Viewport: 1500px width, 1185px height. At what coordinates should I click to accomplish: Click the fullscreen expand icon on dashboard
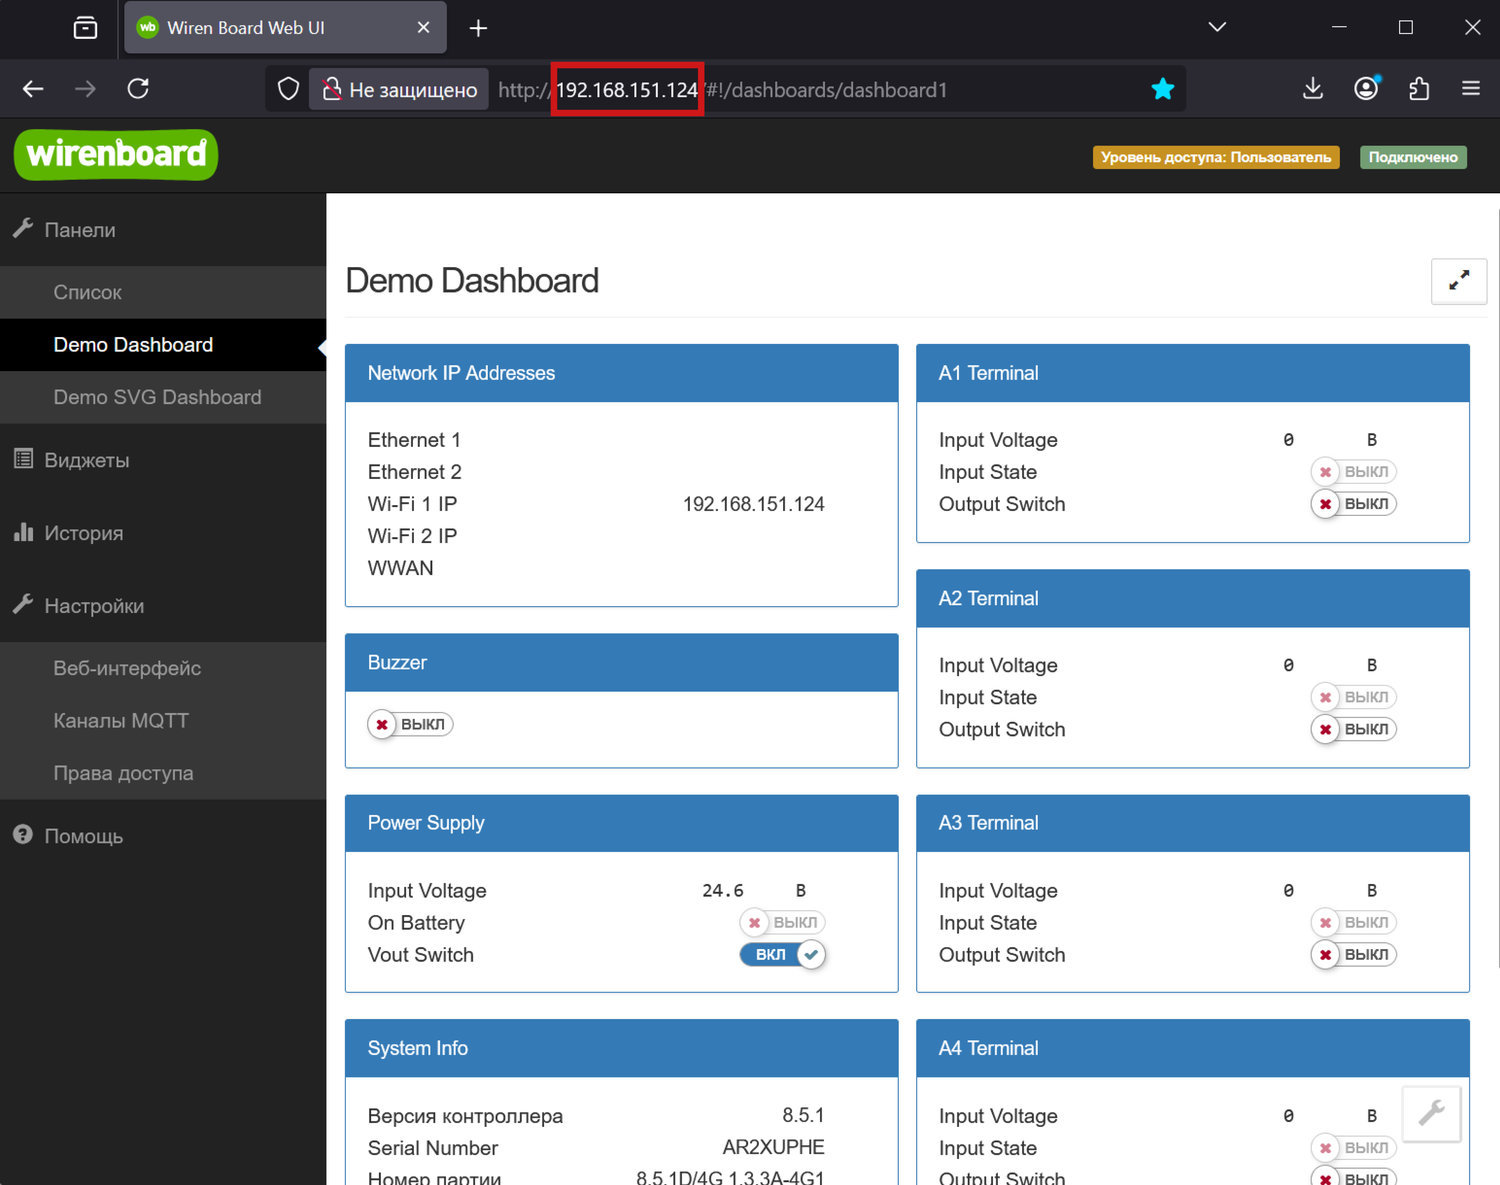click(x=1459, y=281)
